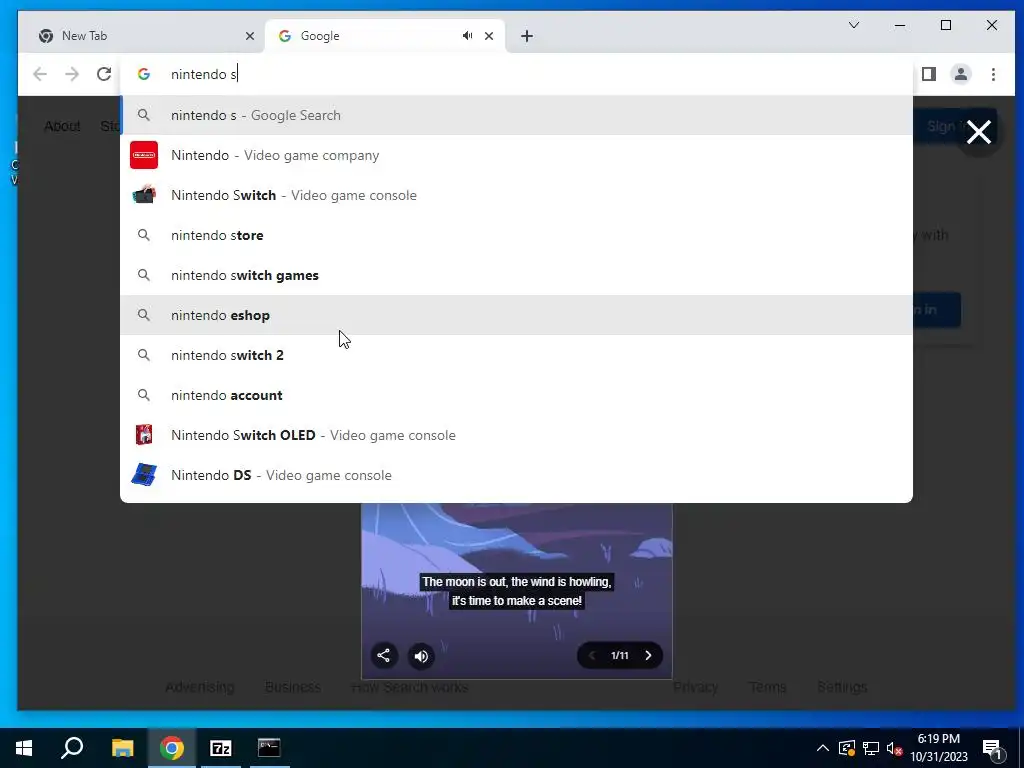Choose the 'nintendo account' suggestion
This screenshot has width=1024, height=768.
[516, 395]
